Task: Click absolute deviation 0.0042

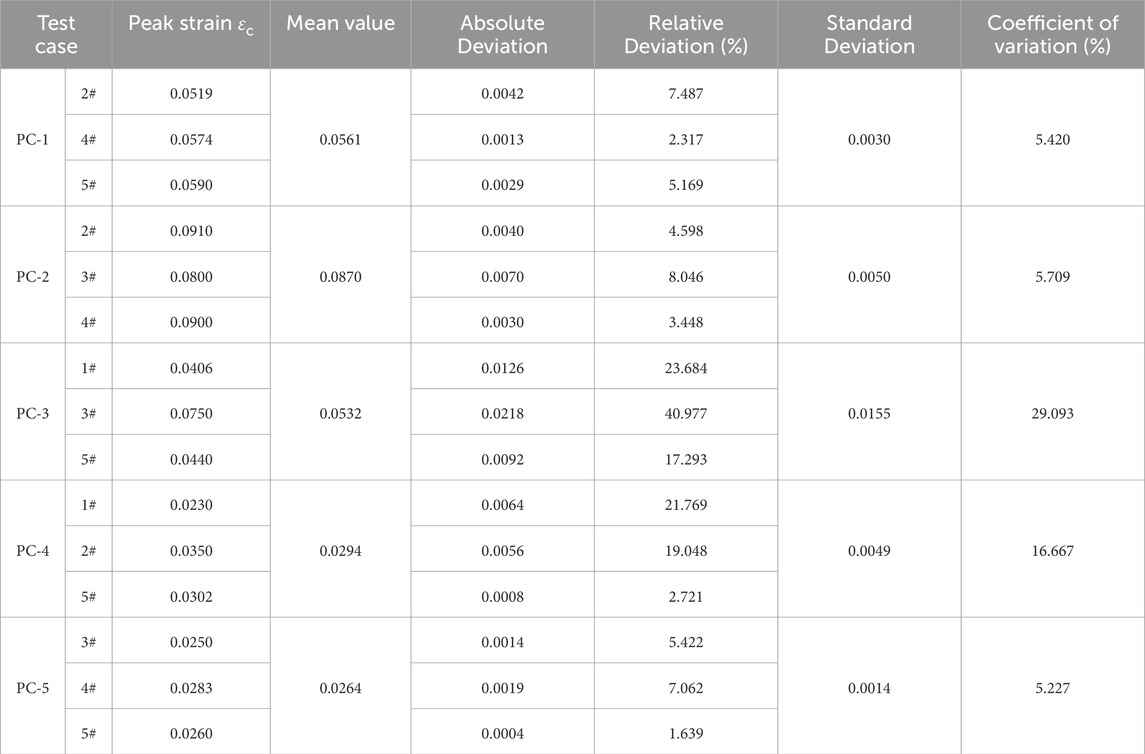Action: click(x=502, y=93)
